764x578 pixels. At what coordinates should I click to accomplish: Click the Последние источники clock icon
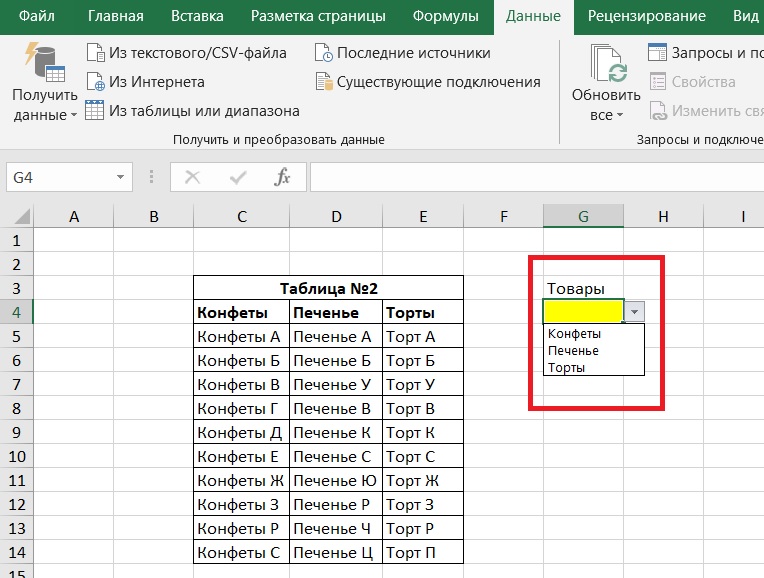click(324, 53)
